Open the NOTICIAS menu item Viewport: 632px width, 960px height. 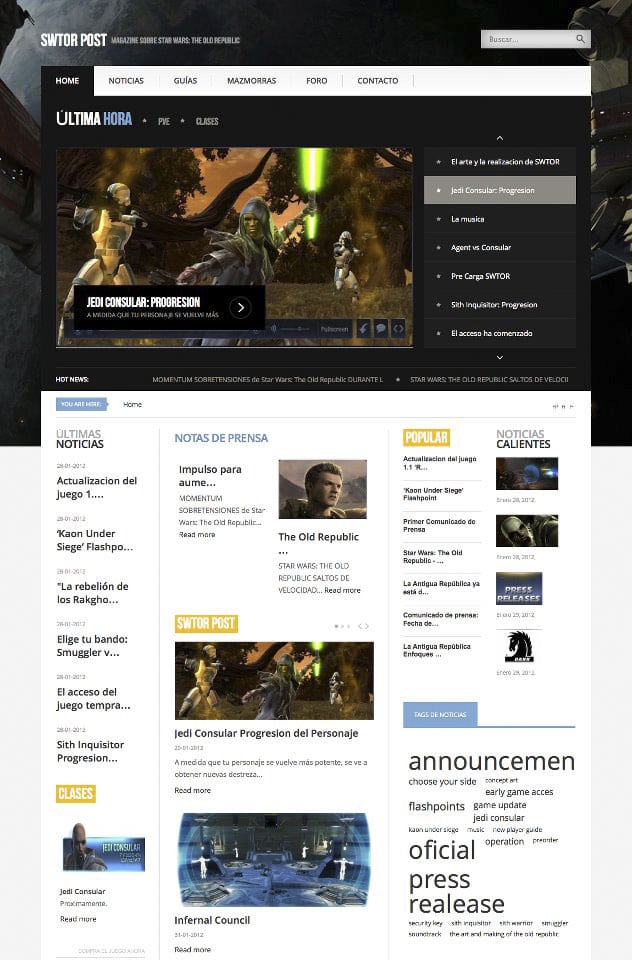coord(126,81)
